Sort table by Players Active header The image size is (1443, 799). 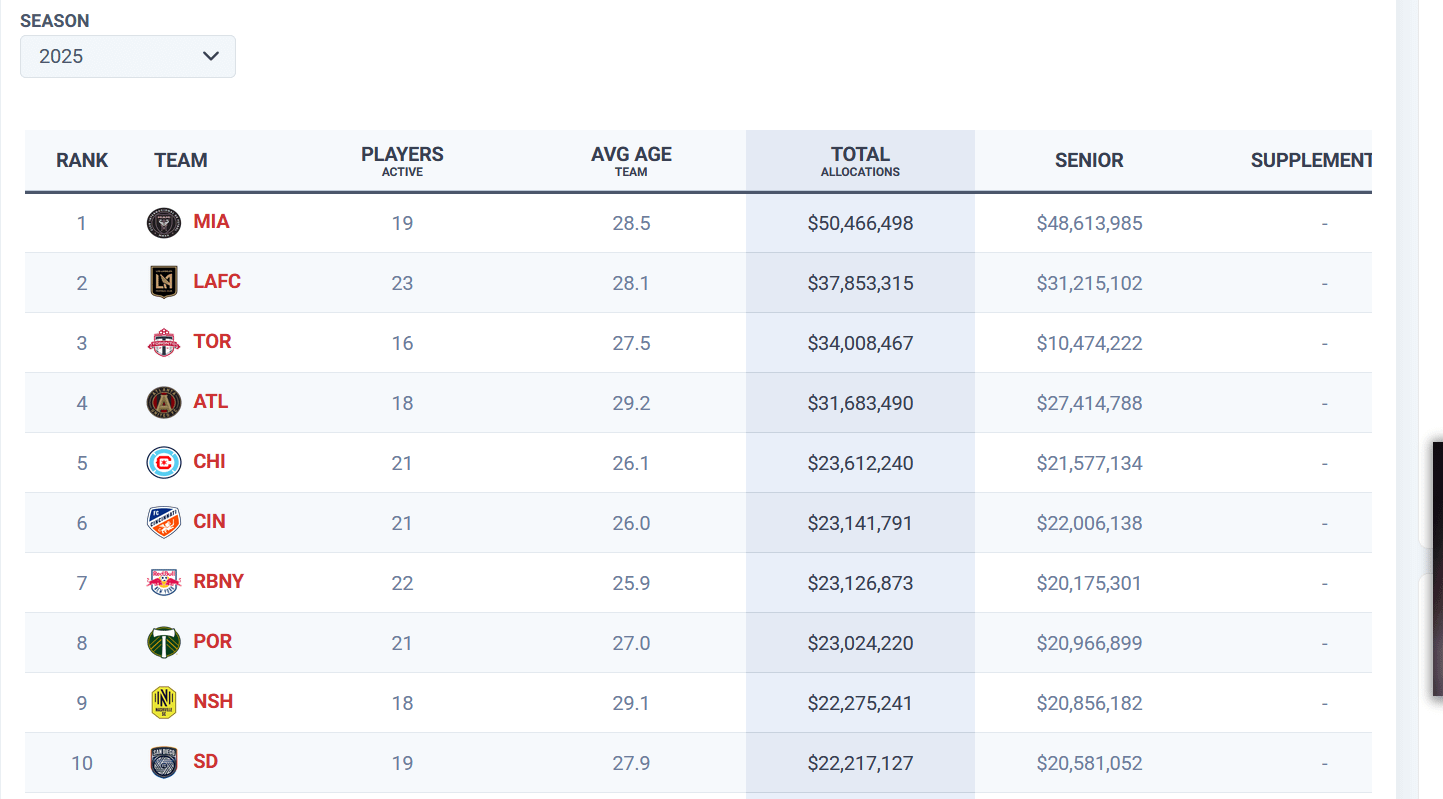coord(402,160)
